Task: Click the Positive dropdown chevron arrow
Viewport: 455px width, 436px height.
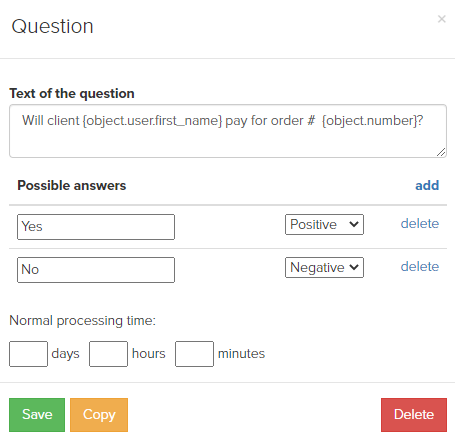Action: [x=354, y=224]
